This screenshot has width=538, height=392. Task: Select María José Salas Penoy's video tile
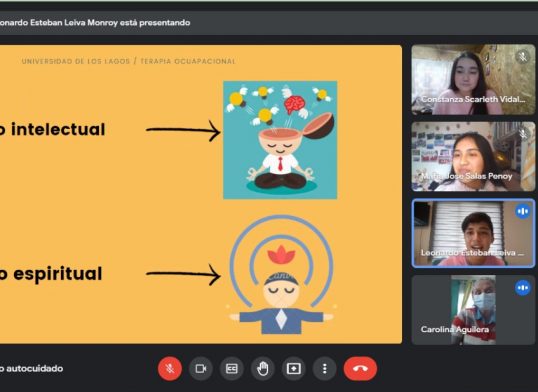tap(473, 156)
